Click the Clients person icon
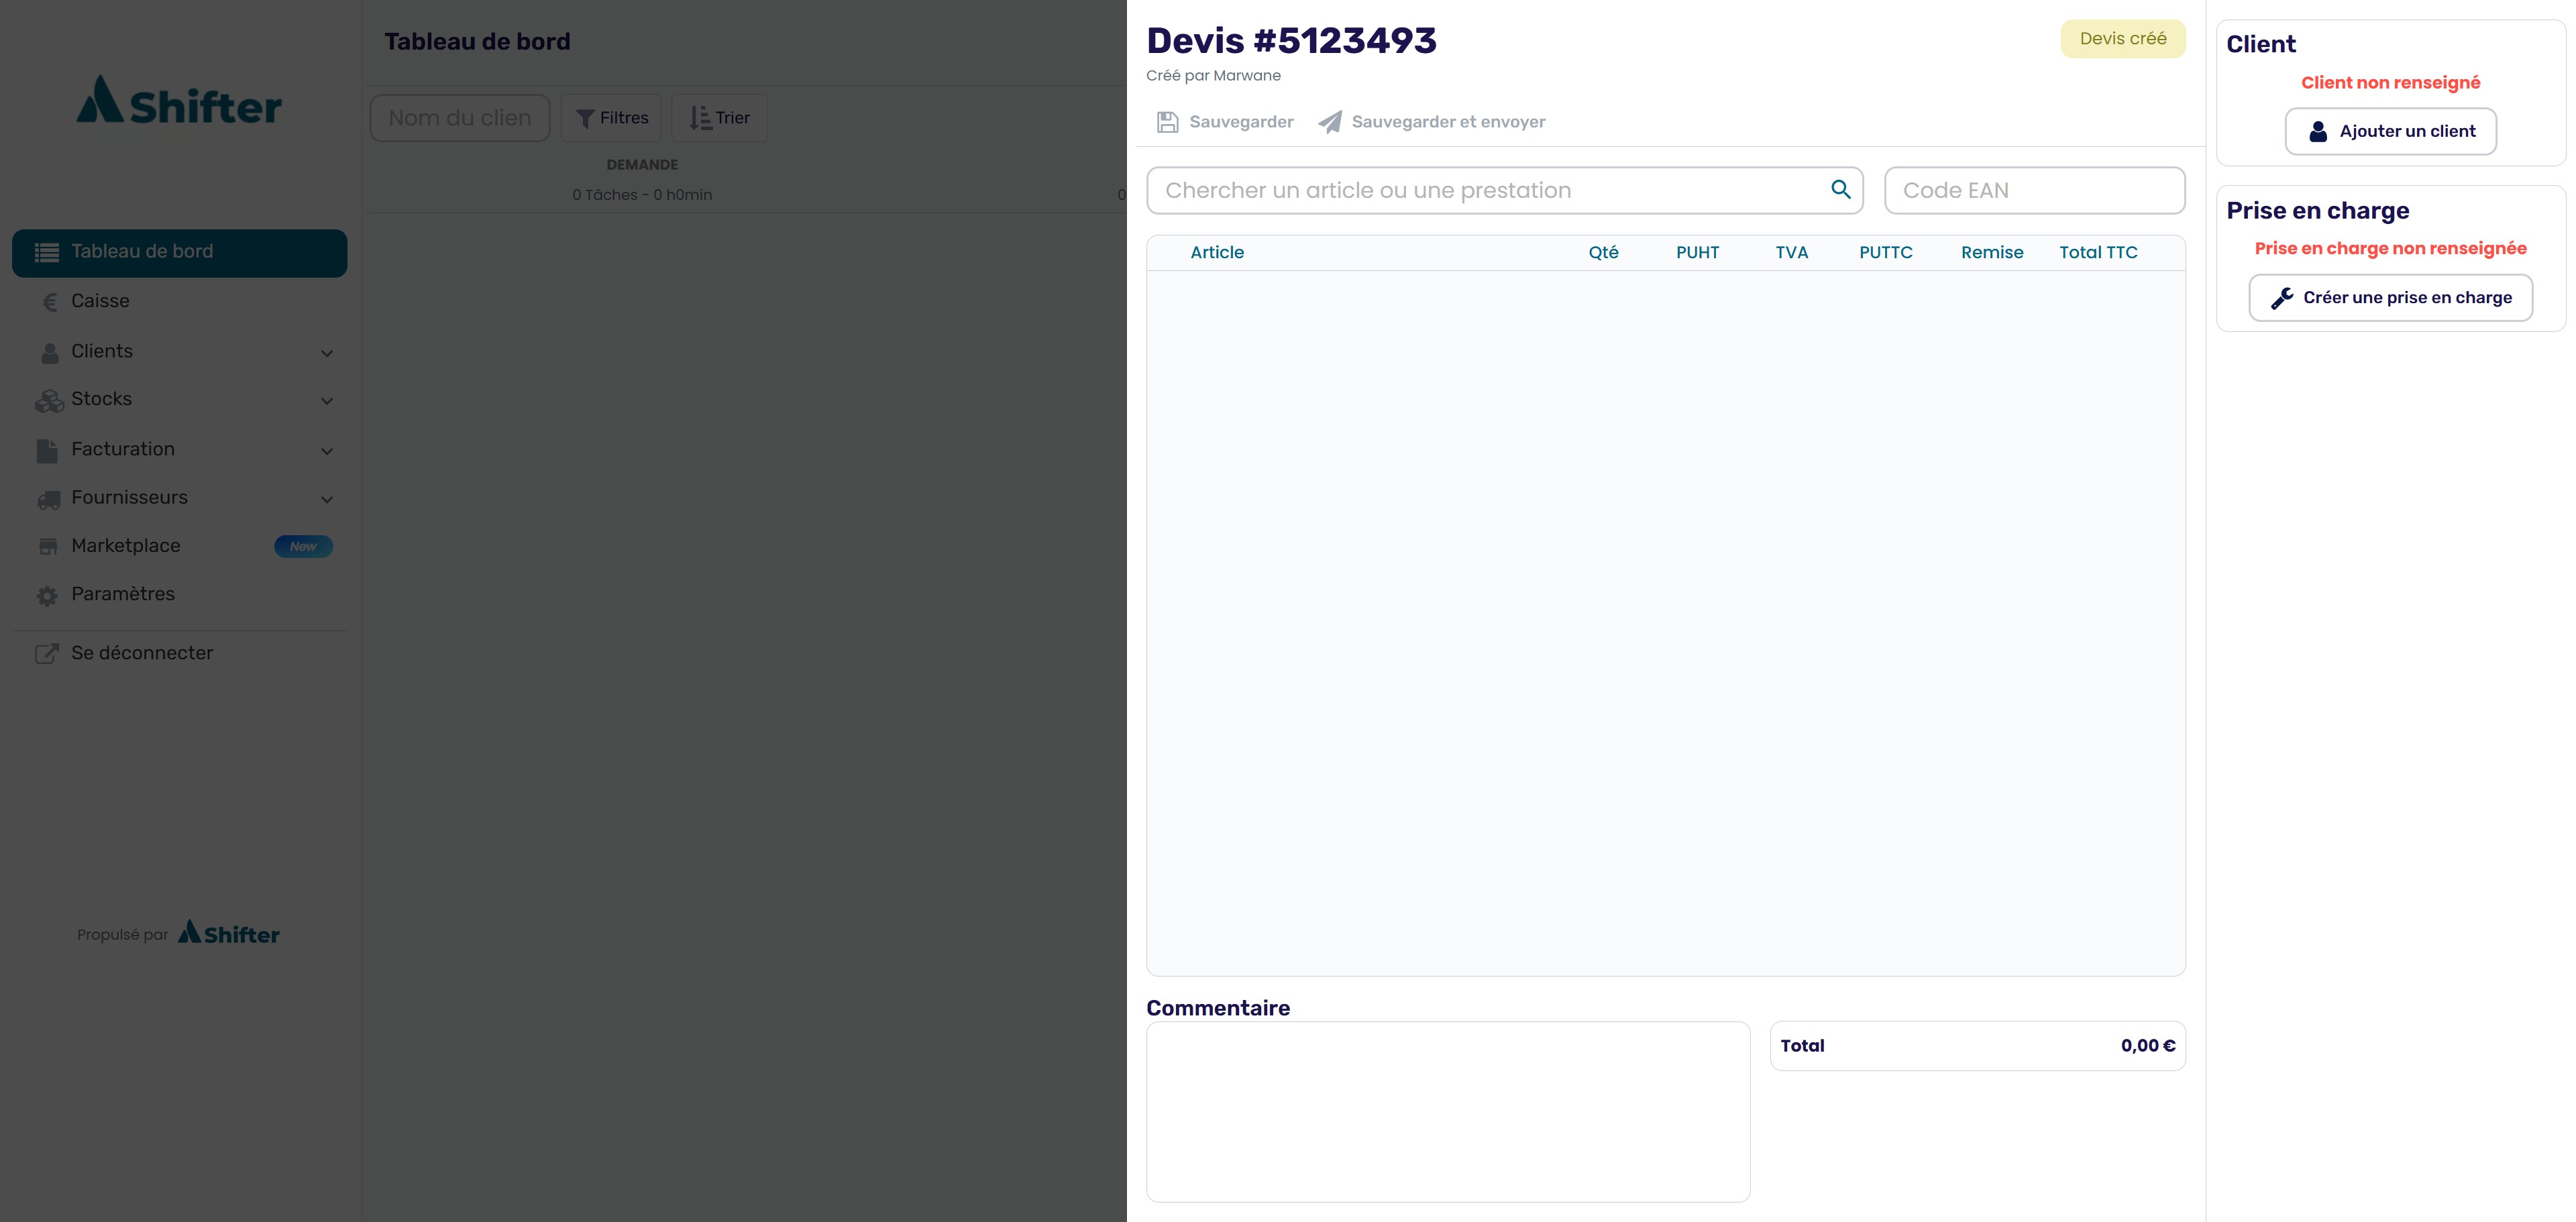The image size is (2576, 1222). (49, 352)
